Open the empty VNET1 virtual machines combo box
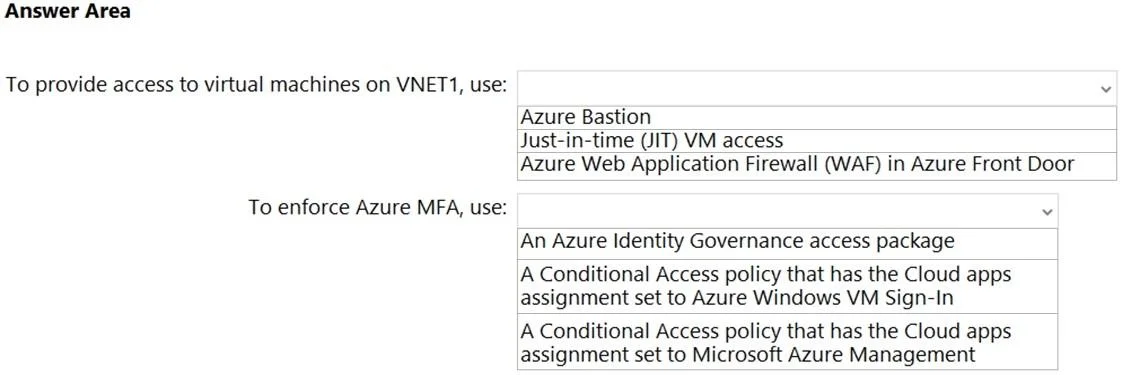The height and width of the screenshot is (375, 1122). 816,88
